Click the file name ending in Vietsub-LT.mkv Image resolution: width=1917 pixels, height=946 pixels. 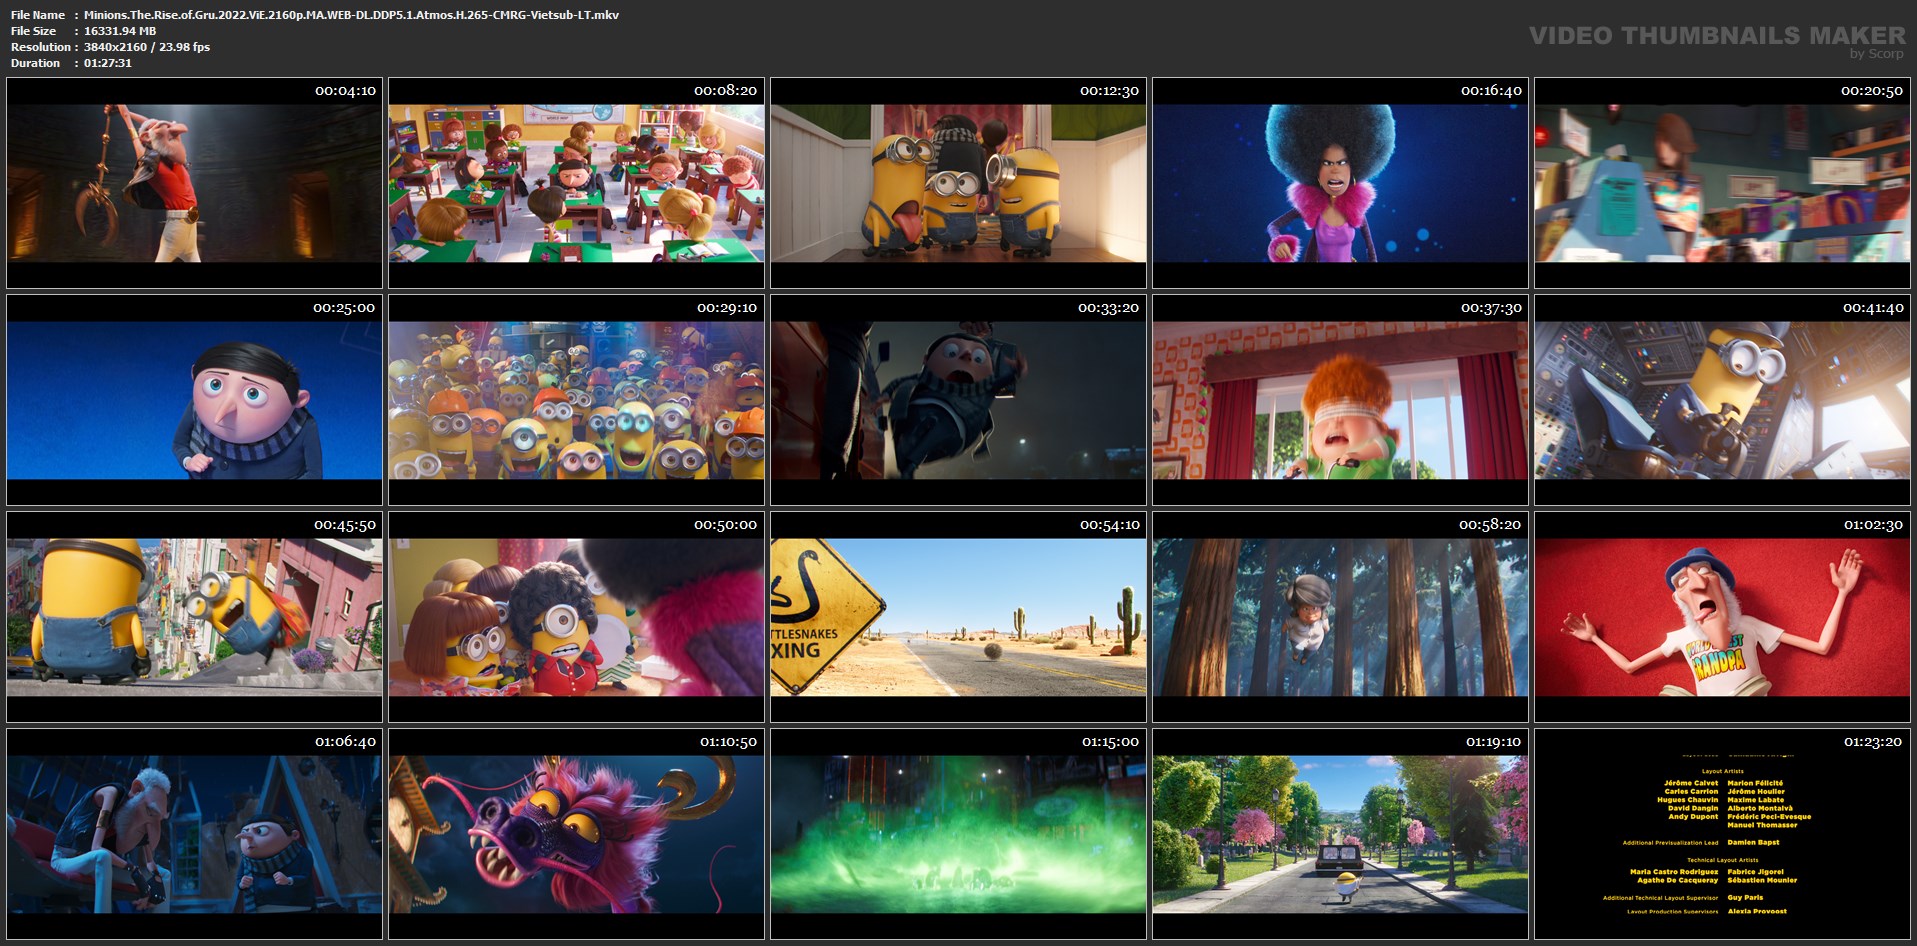tap(351, 15)
